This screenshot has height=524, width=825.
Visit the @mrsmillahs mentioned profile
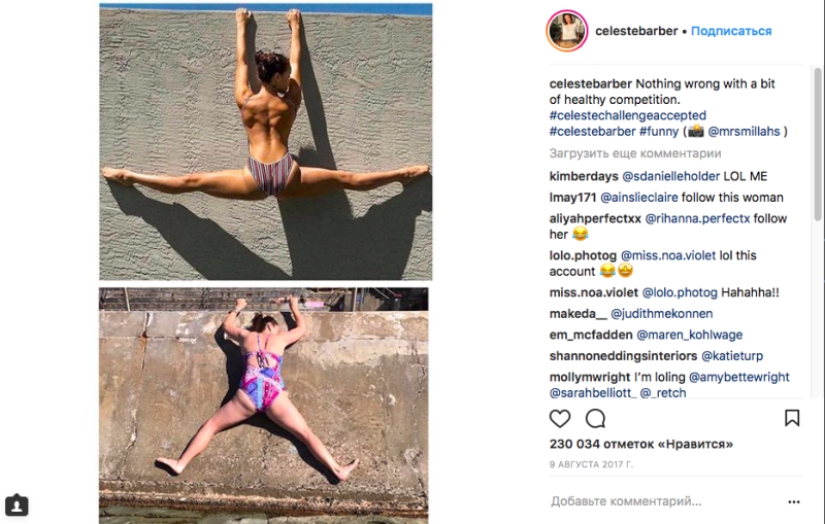745,131
